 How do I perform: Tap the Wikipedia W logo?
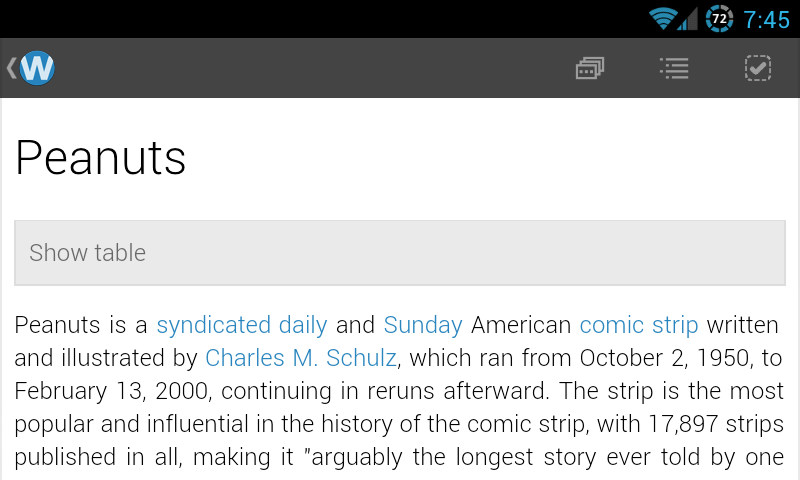(x=37, y=68)
